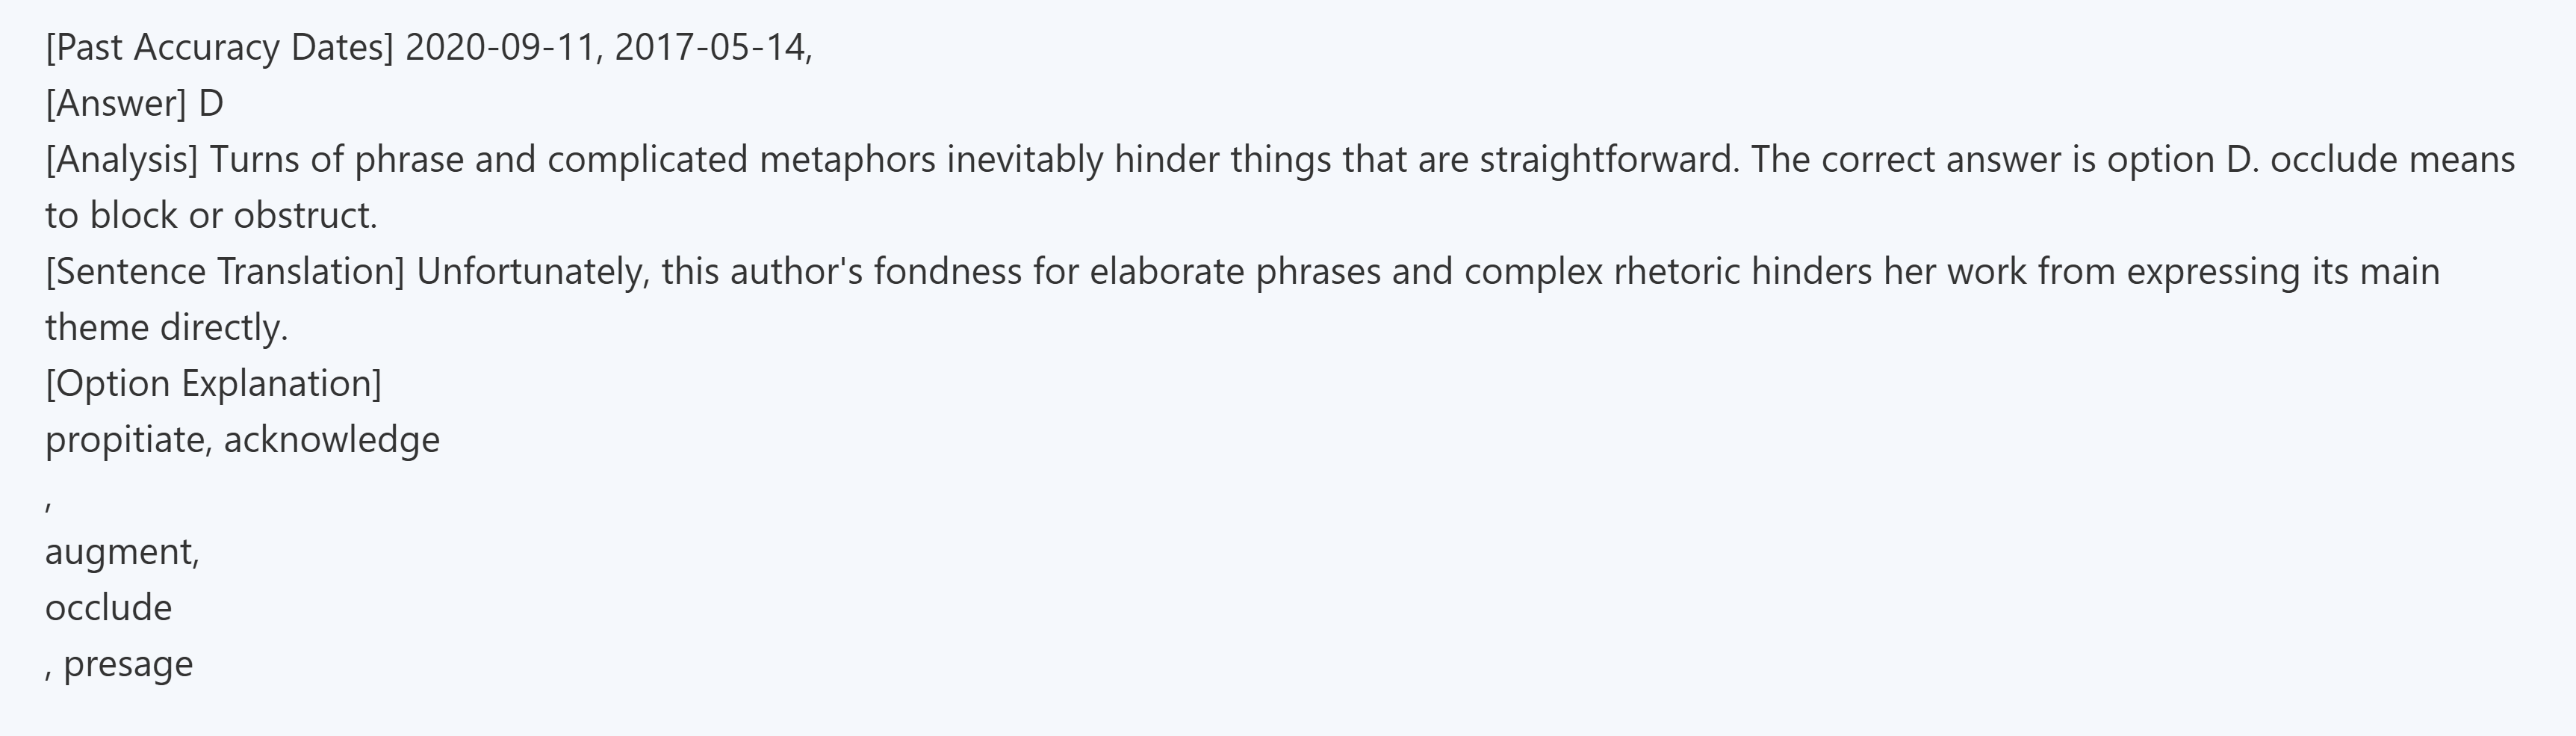2576x736 pixels.
Task: Click the word rhetoric in the translation
Action: pos(1677,271)
